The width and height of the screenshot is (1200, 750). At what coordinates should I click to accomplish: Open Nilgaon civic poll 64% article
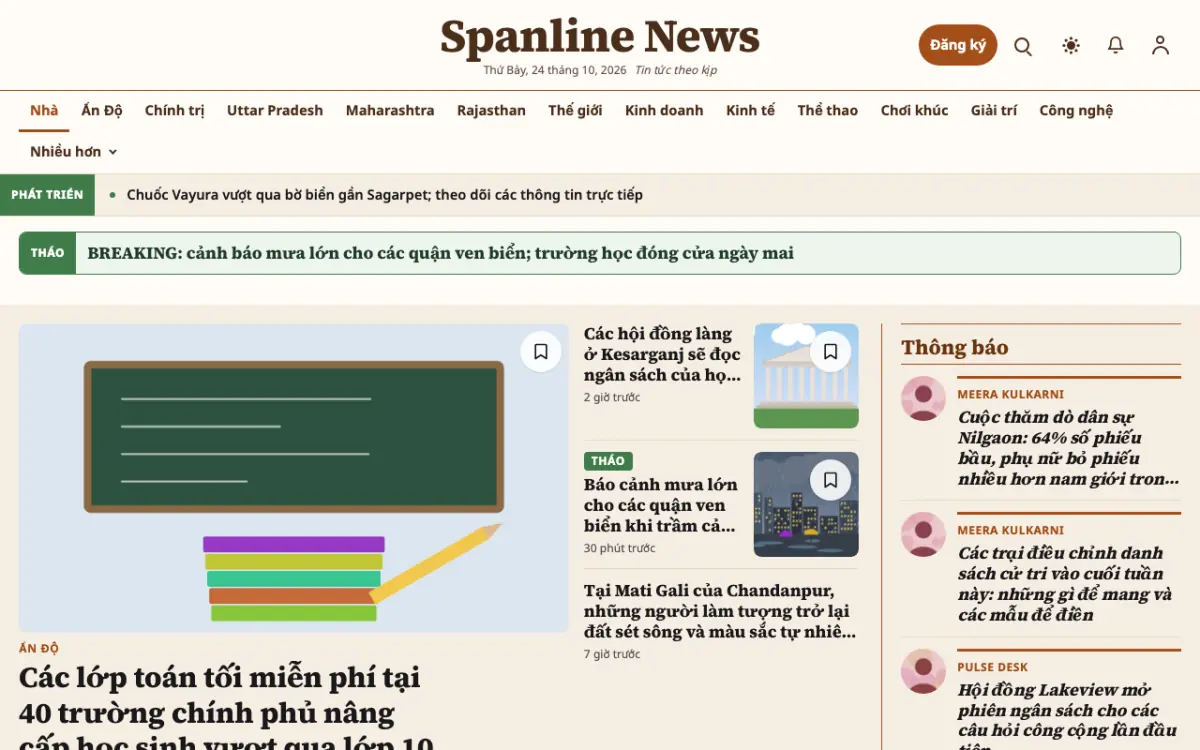[1069, 448]
